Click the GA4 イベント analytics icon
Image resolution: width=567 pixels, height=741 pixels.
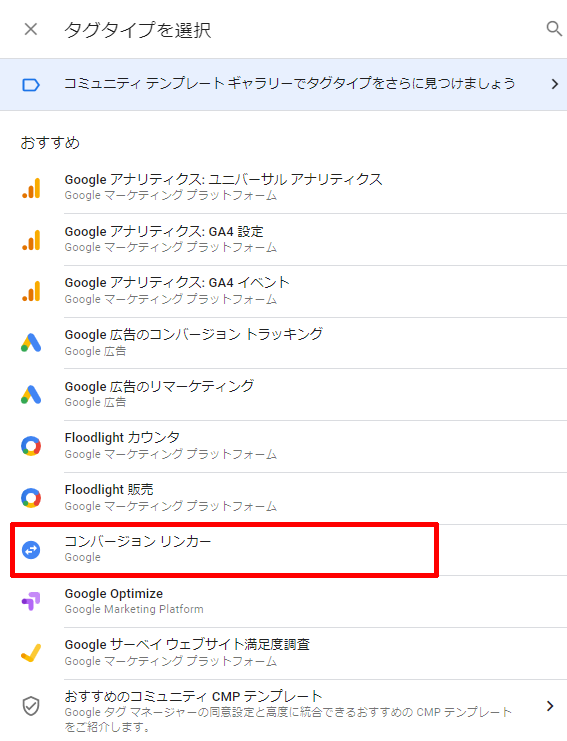click(31, 291)
